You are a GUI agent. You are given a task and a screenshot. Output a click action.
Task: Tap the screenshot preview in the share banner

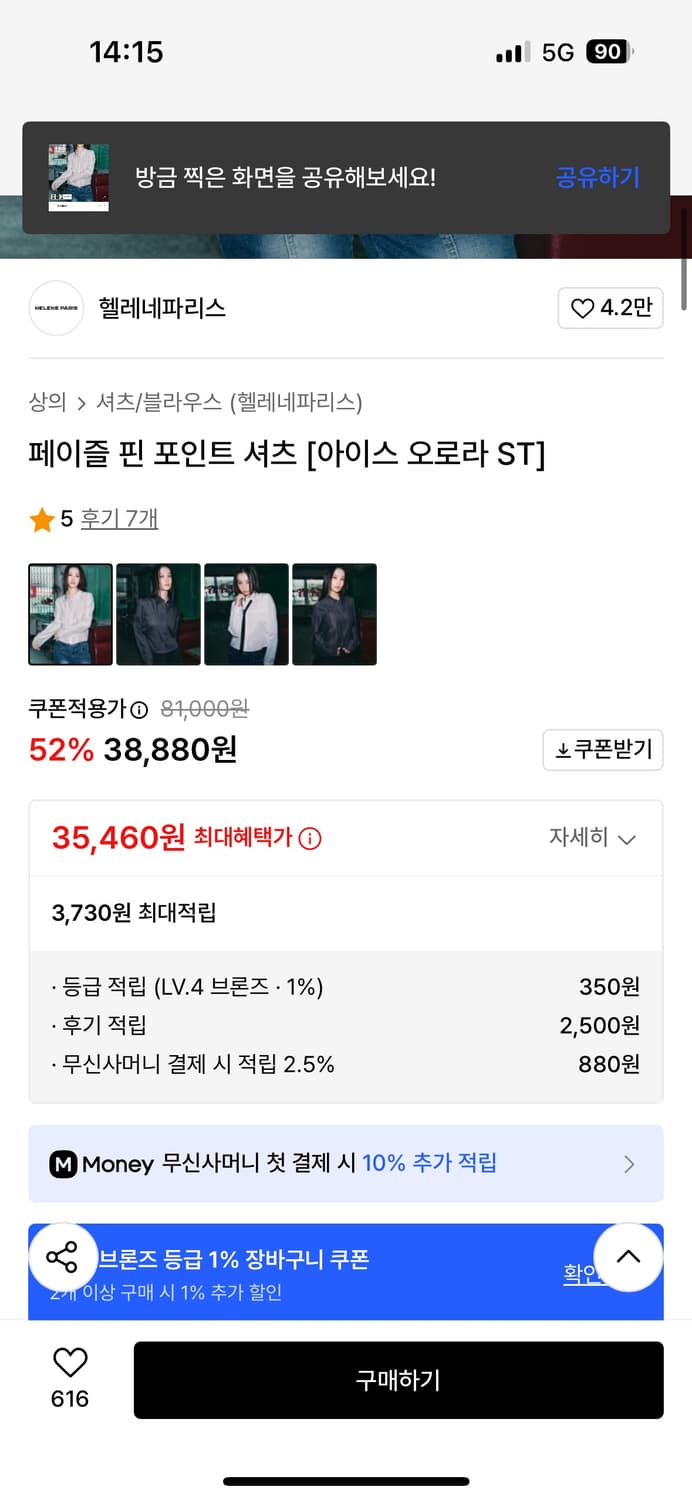point(78,178)
